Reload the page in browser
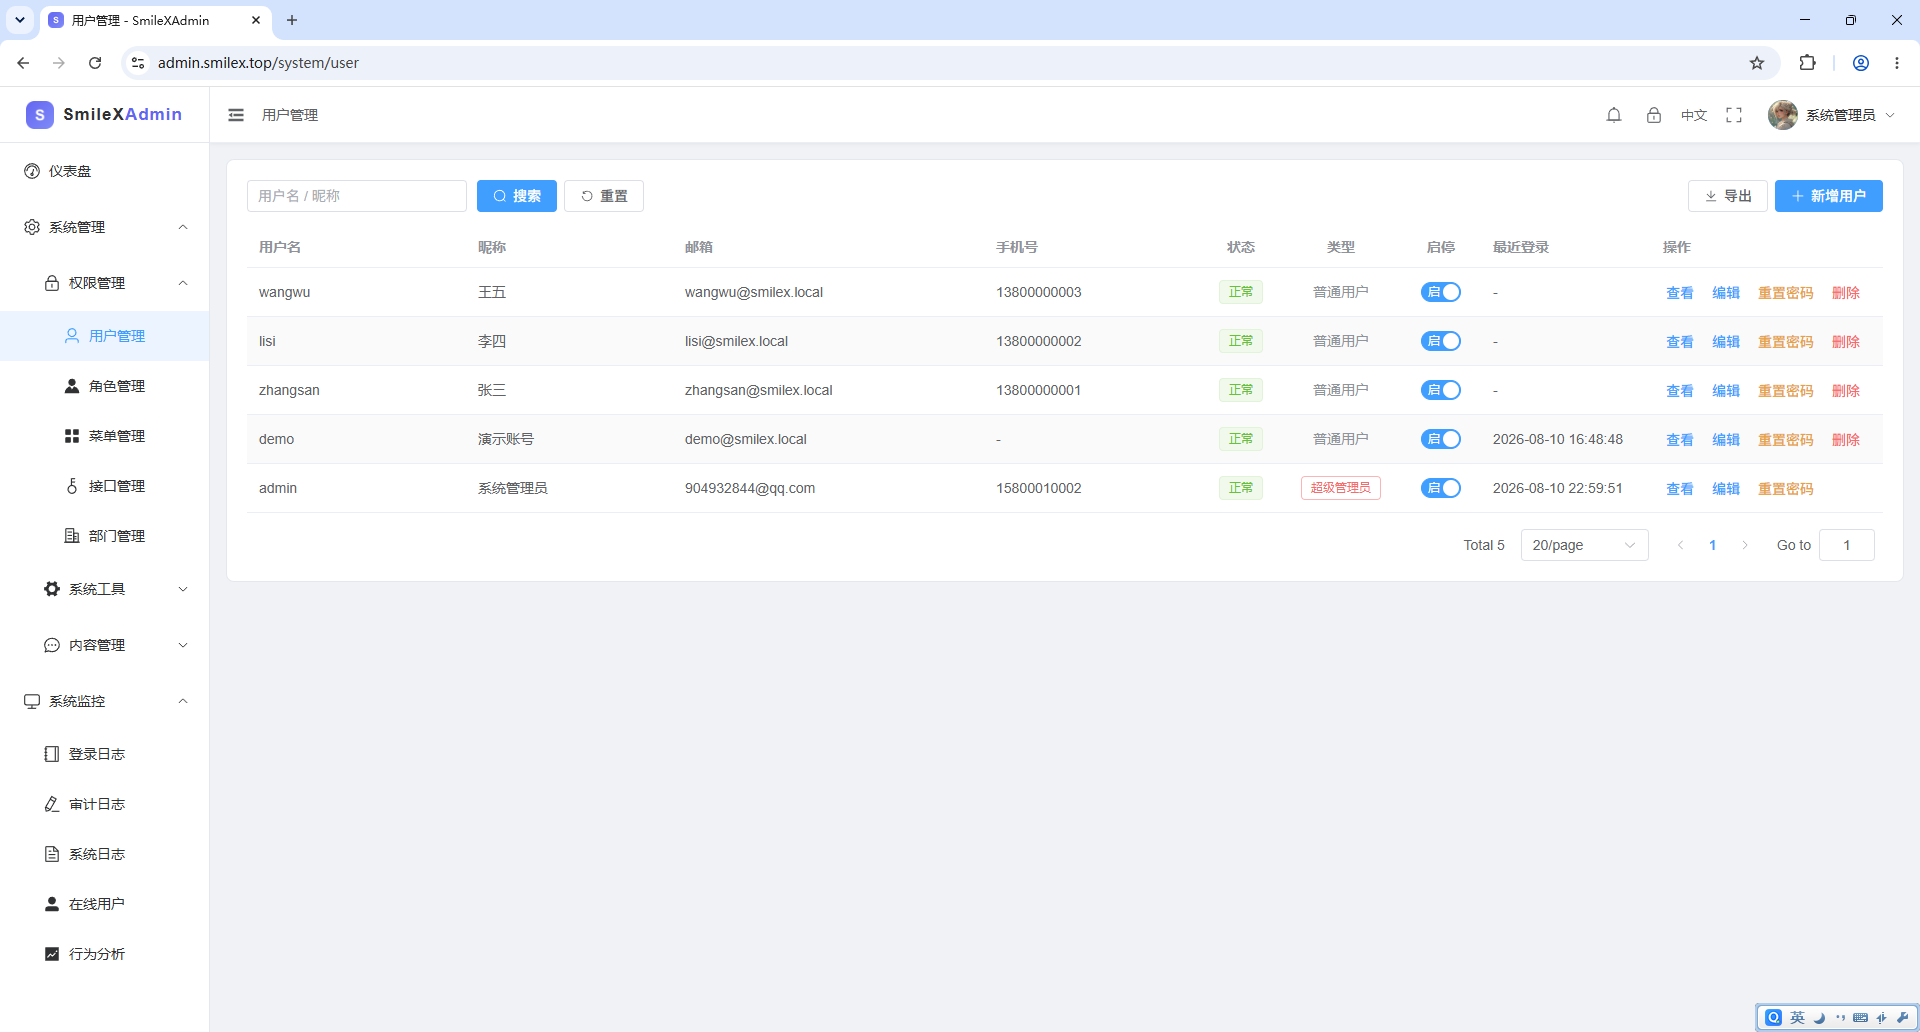Image resolution: width=1920 pixels, height=1032 pixels. 95,63
